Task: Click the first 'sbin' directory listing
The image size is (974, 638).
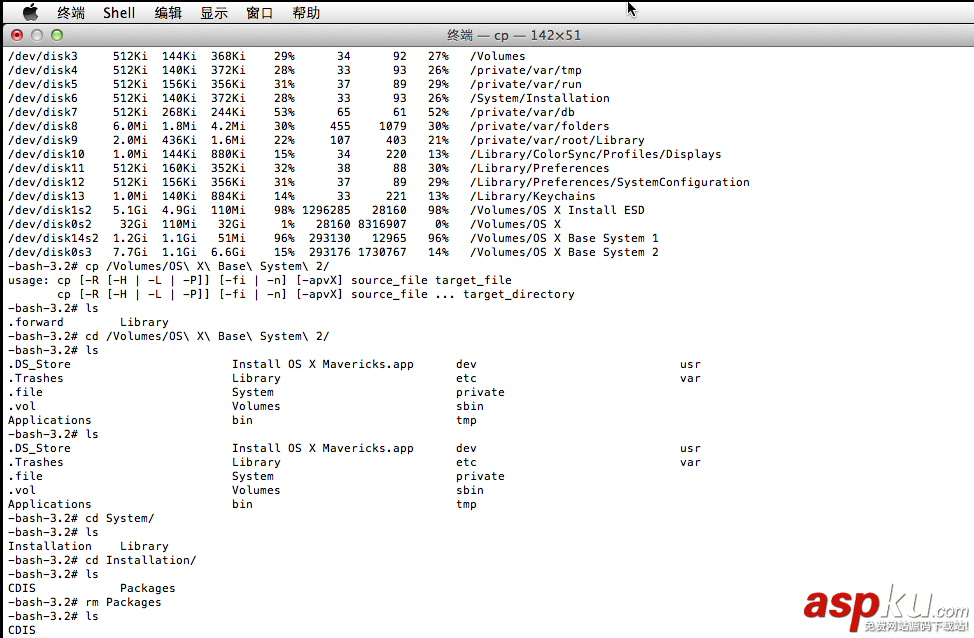Action: 470,406
